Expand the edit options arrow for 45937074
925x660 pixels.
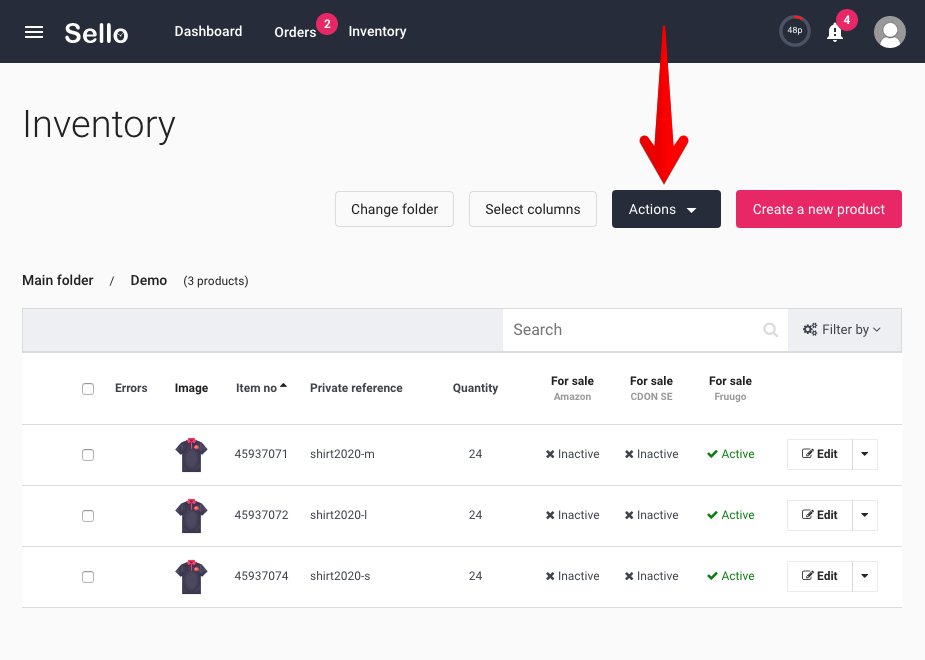click(865, 576)
